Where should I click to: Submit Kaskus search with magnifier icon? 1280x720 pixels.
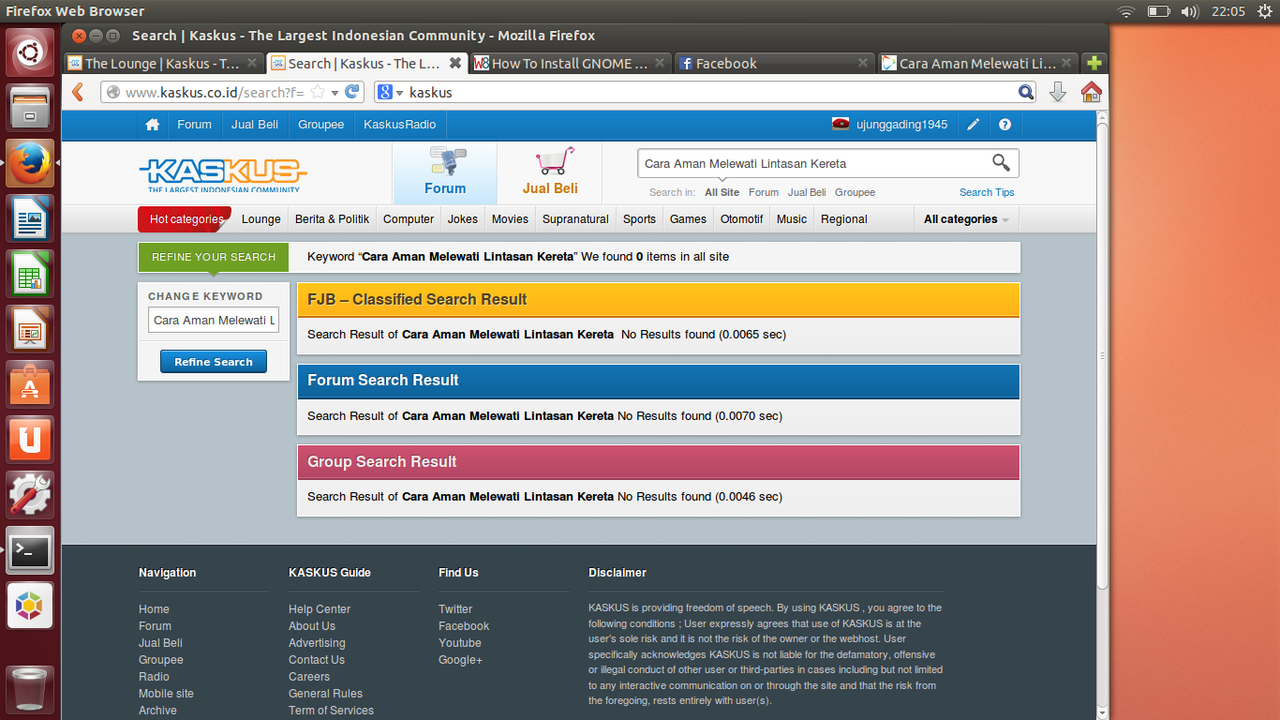pyautogui.click(x=1001, y=163)
